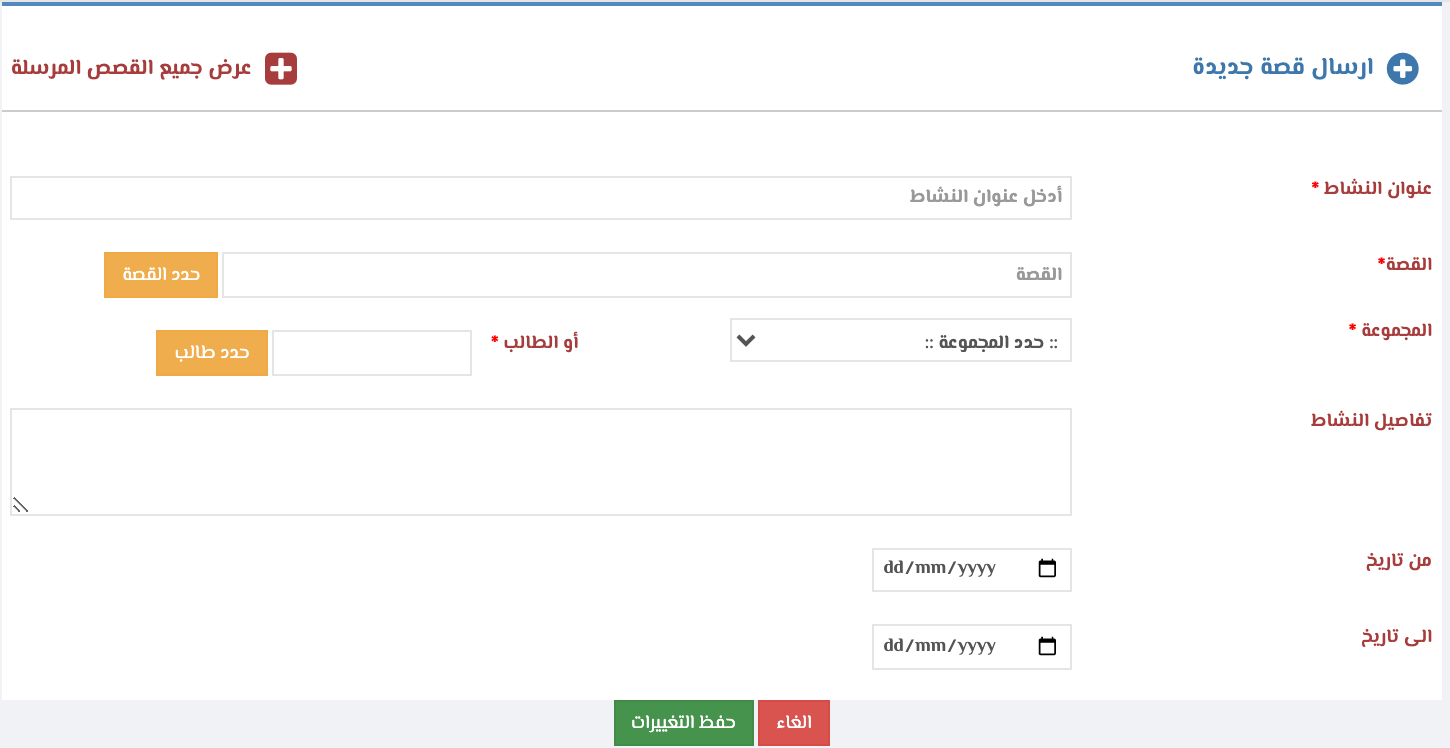Focus the عنوان النشاط text input
The image size is (1450, 748).
(x=540, y=197)
